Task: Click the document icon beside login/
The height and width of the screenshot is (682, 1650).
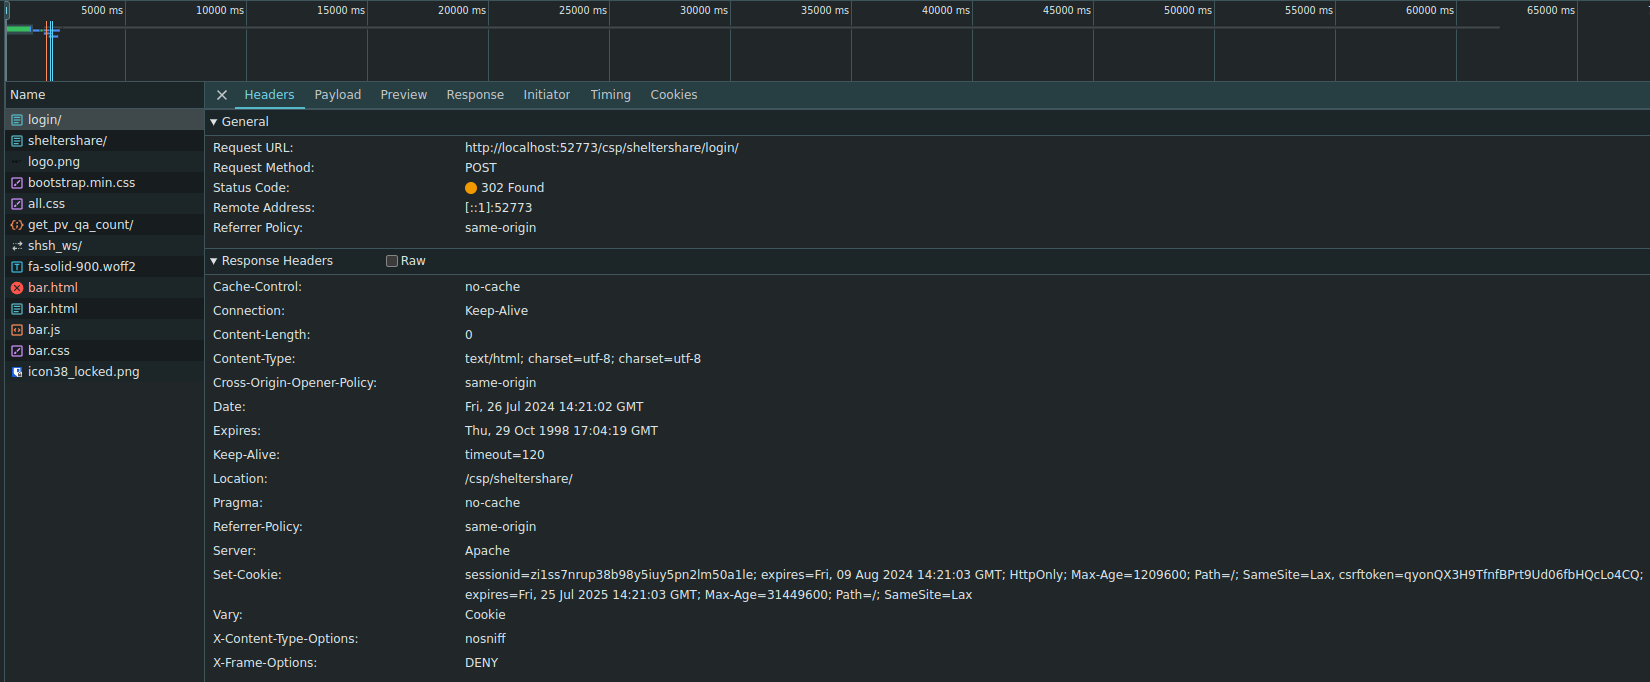Action: click(x=17, y=120)
